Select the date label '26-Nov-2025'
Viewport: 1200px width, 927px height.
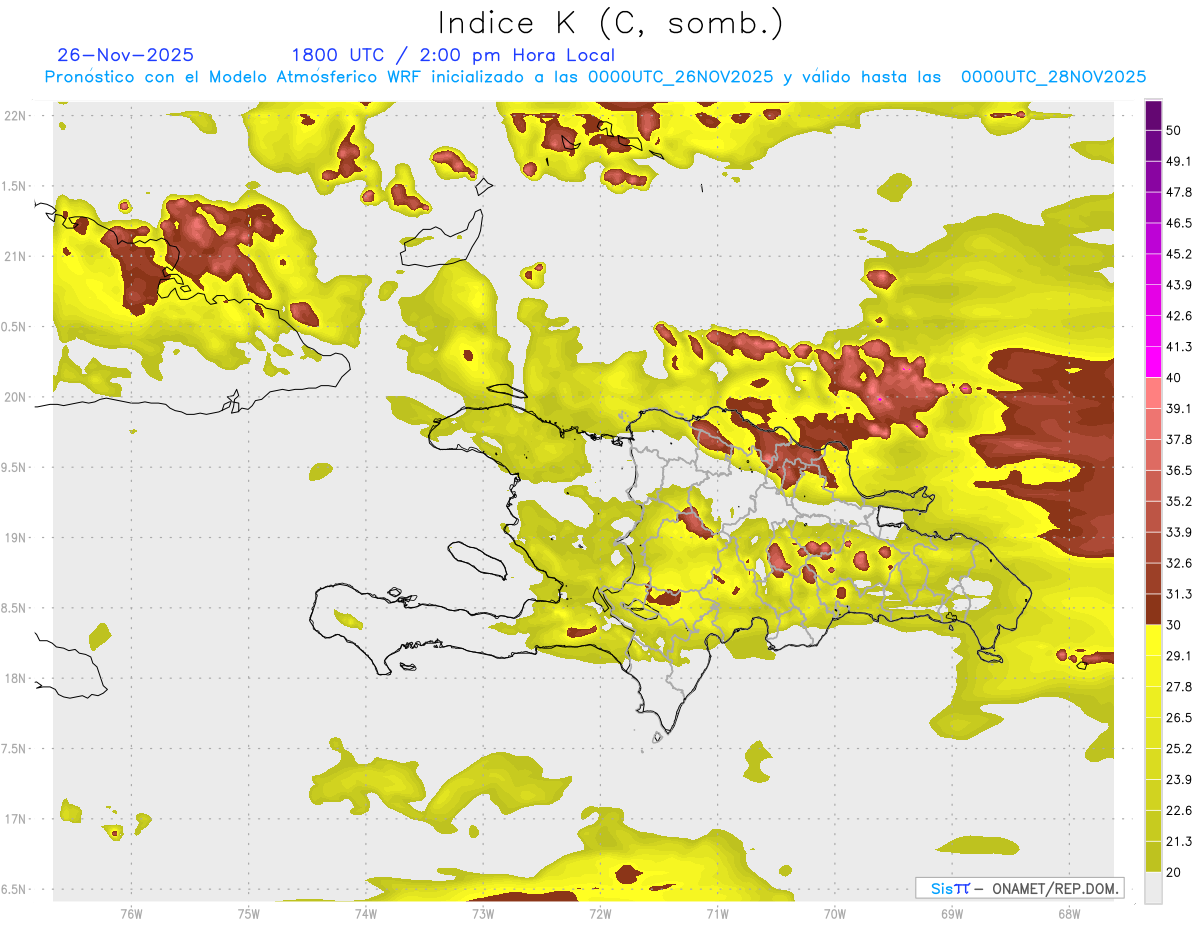126,55
